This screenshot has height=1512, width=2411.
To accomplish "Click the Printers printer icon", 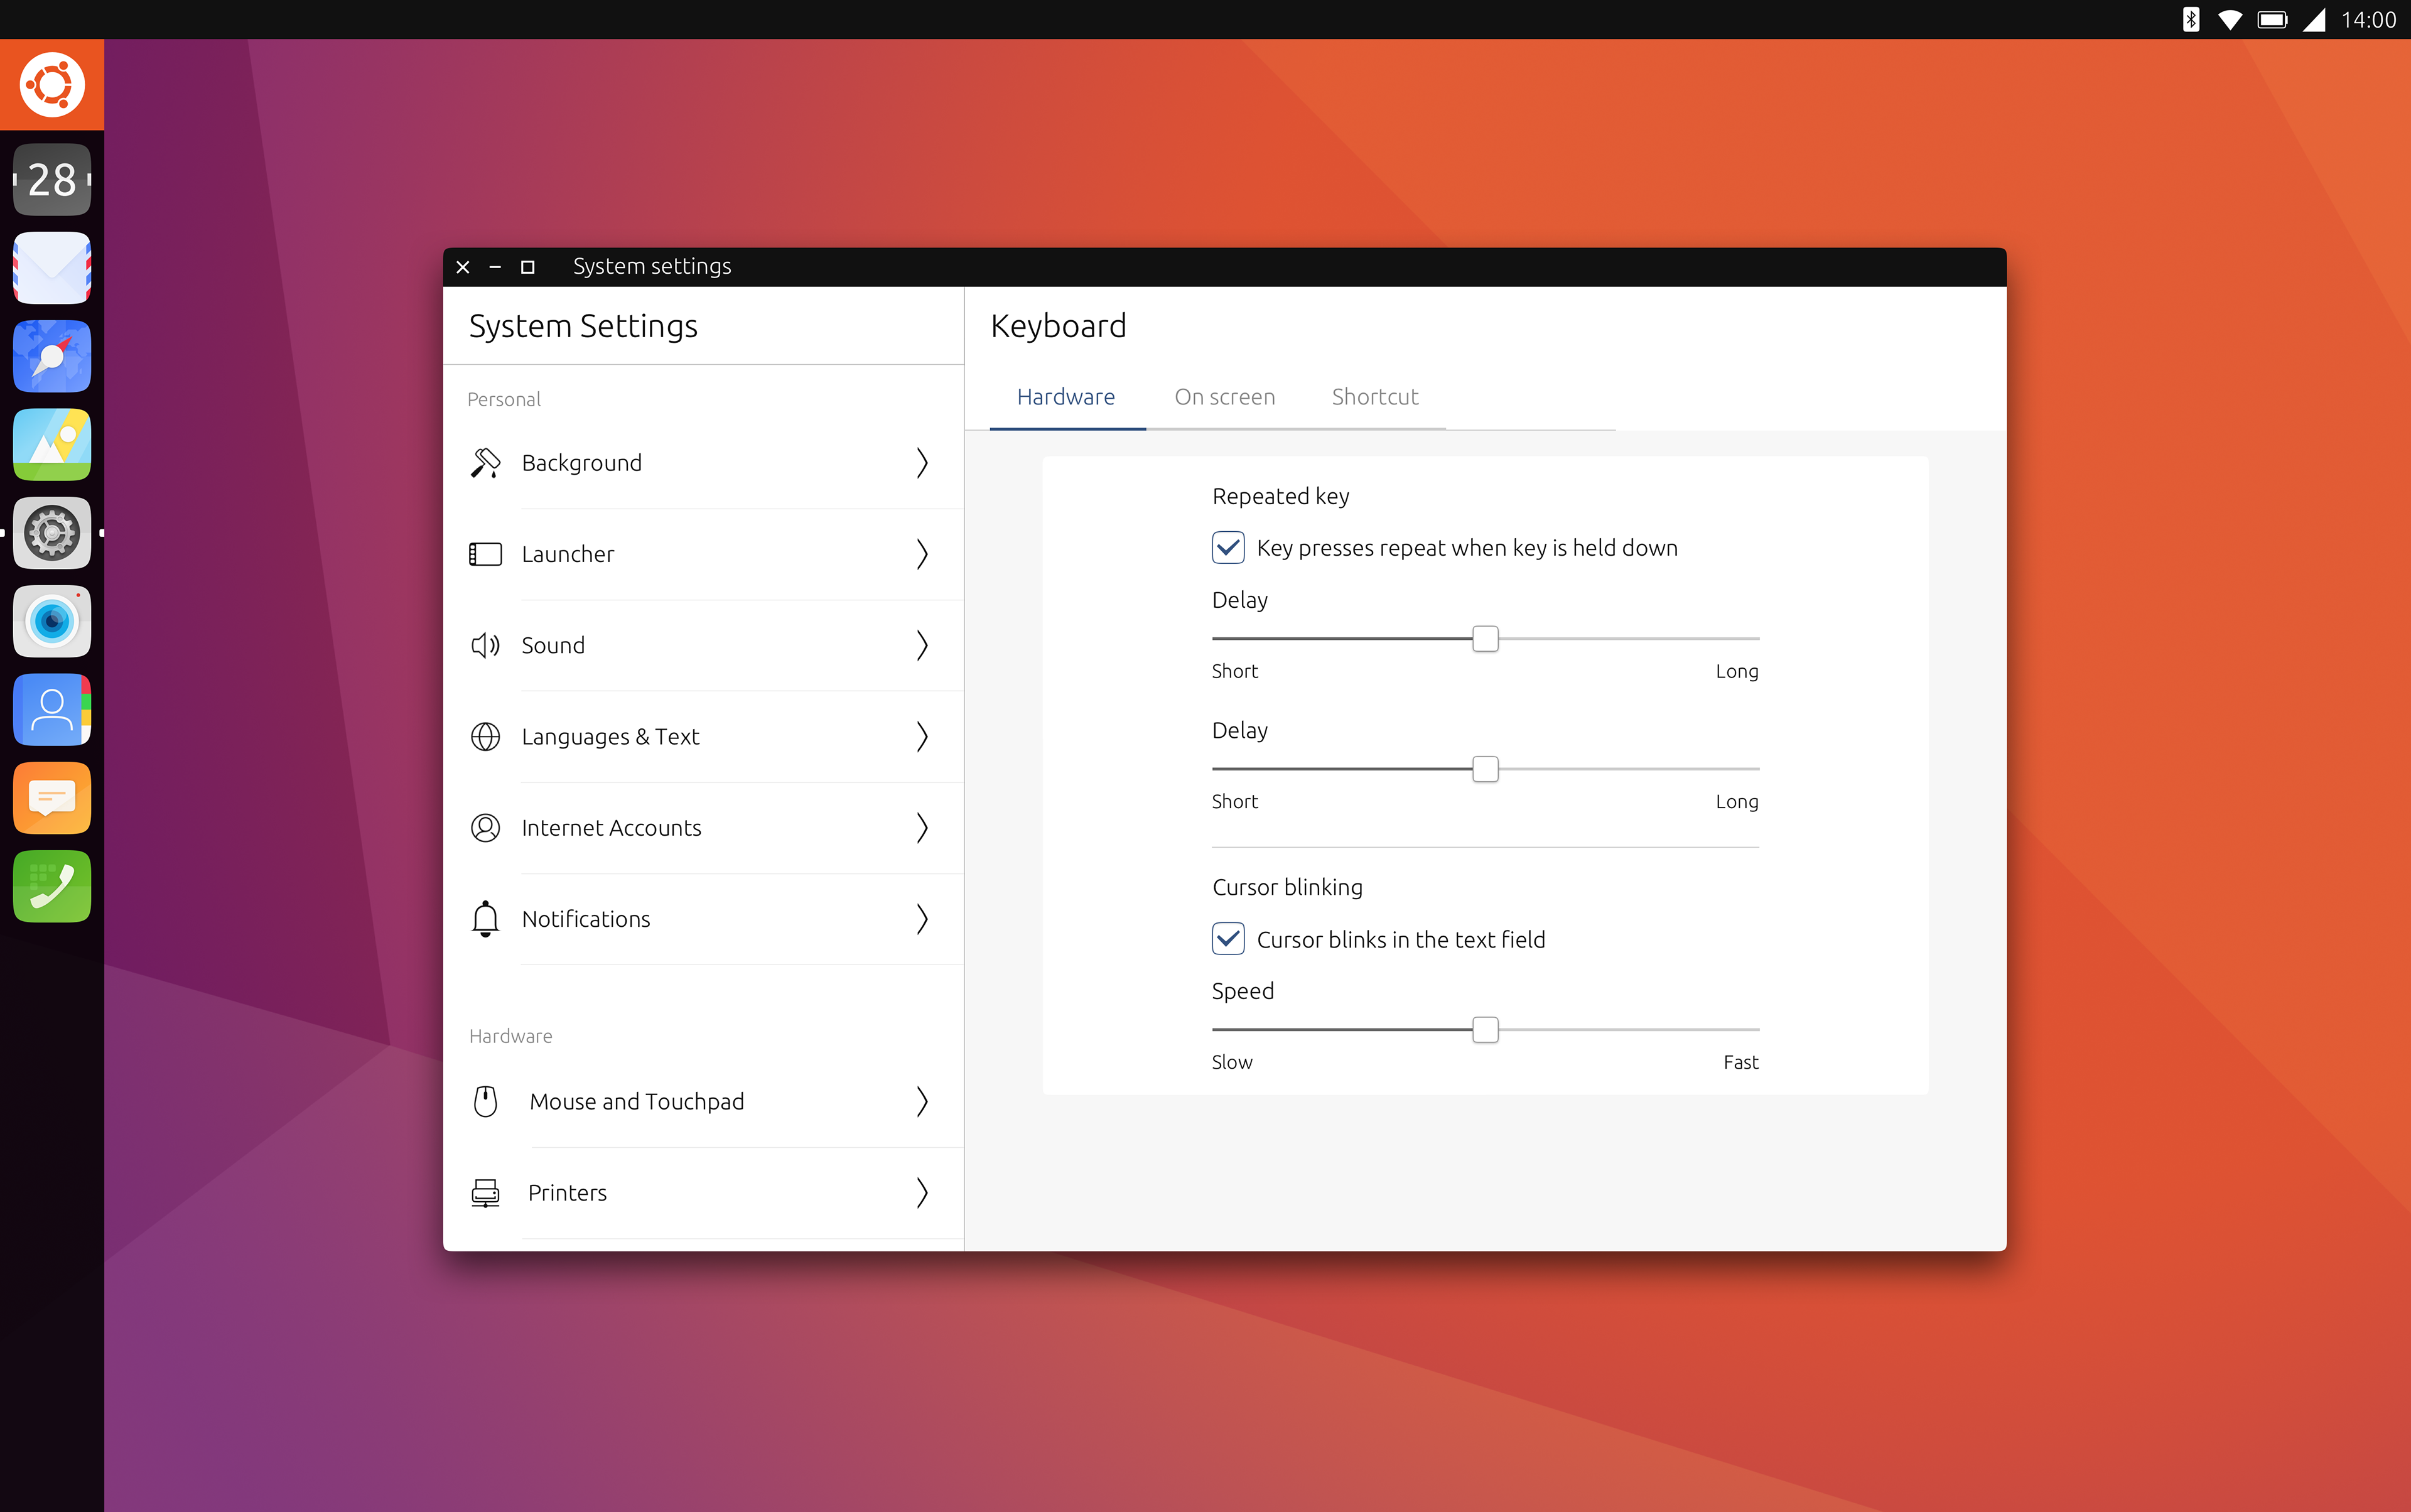I will [485, 1193].
